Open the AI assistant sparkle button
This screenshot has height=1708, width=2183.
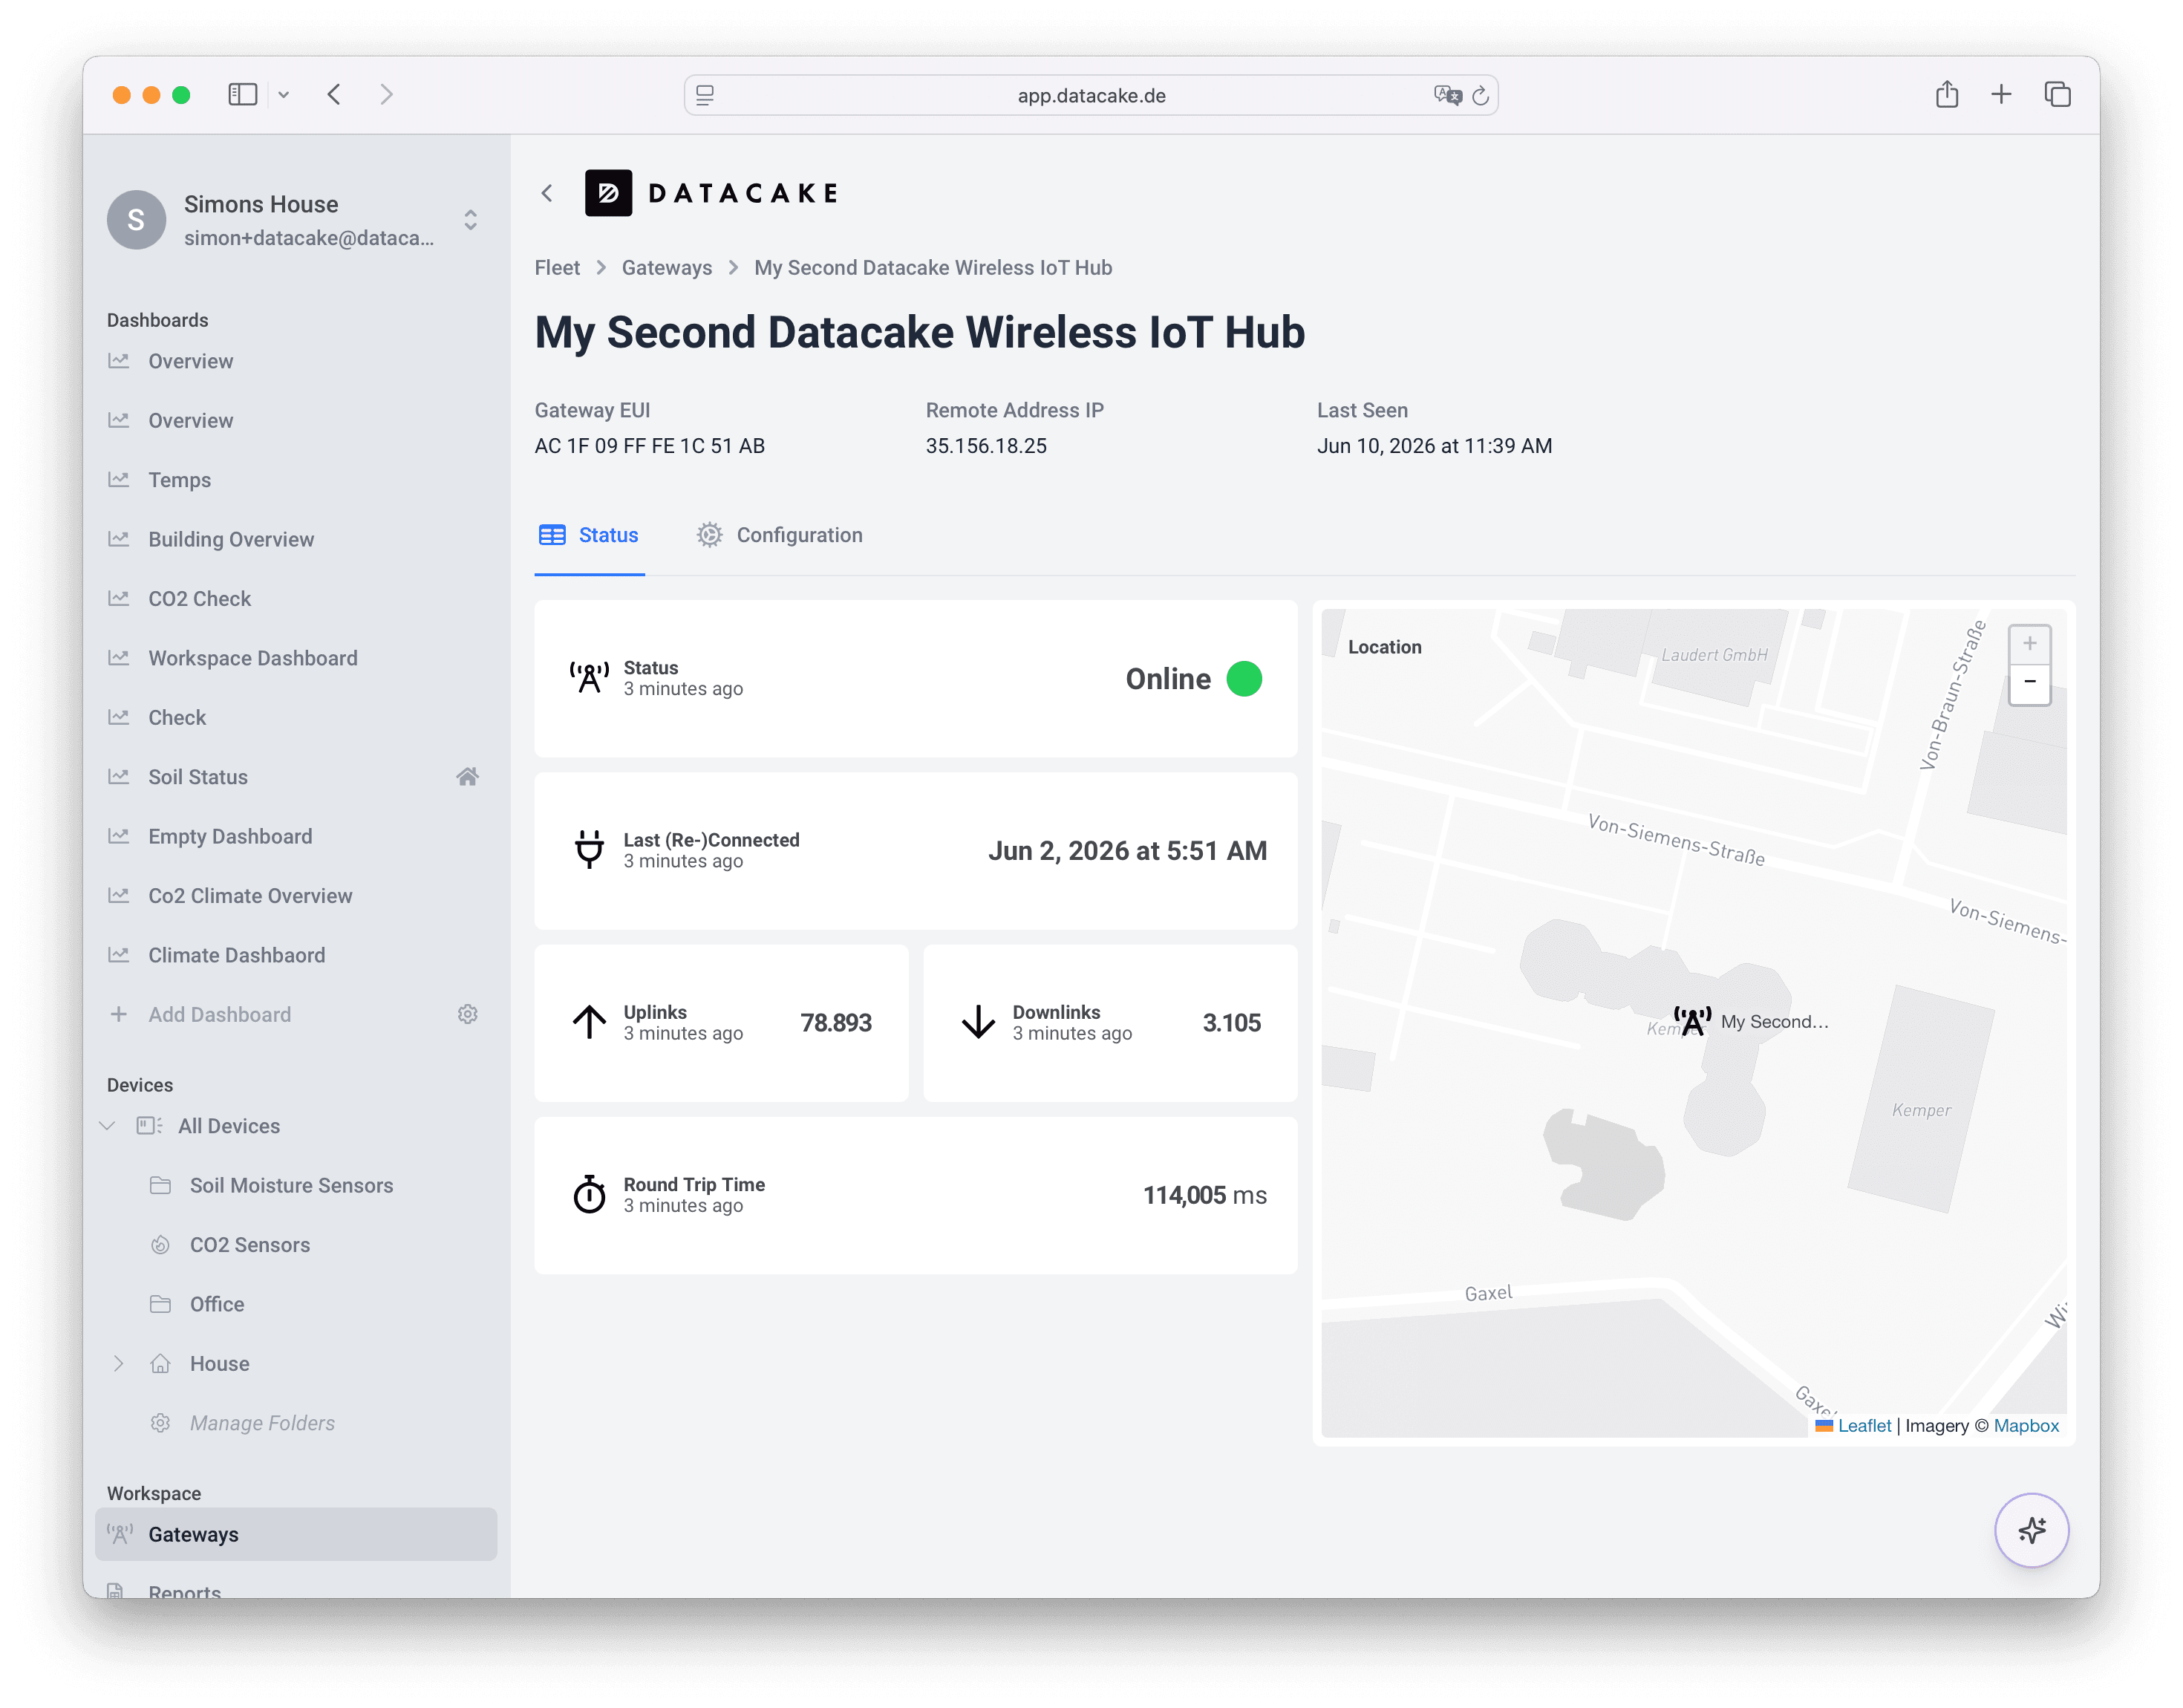pyautogui.click(x=2031, y=1530)
